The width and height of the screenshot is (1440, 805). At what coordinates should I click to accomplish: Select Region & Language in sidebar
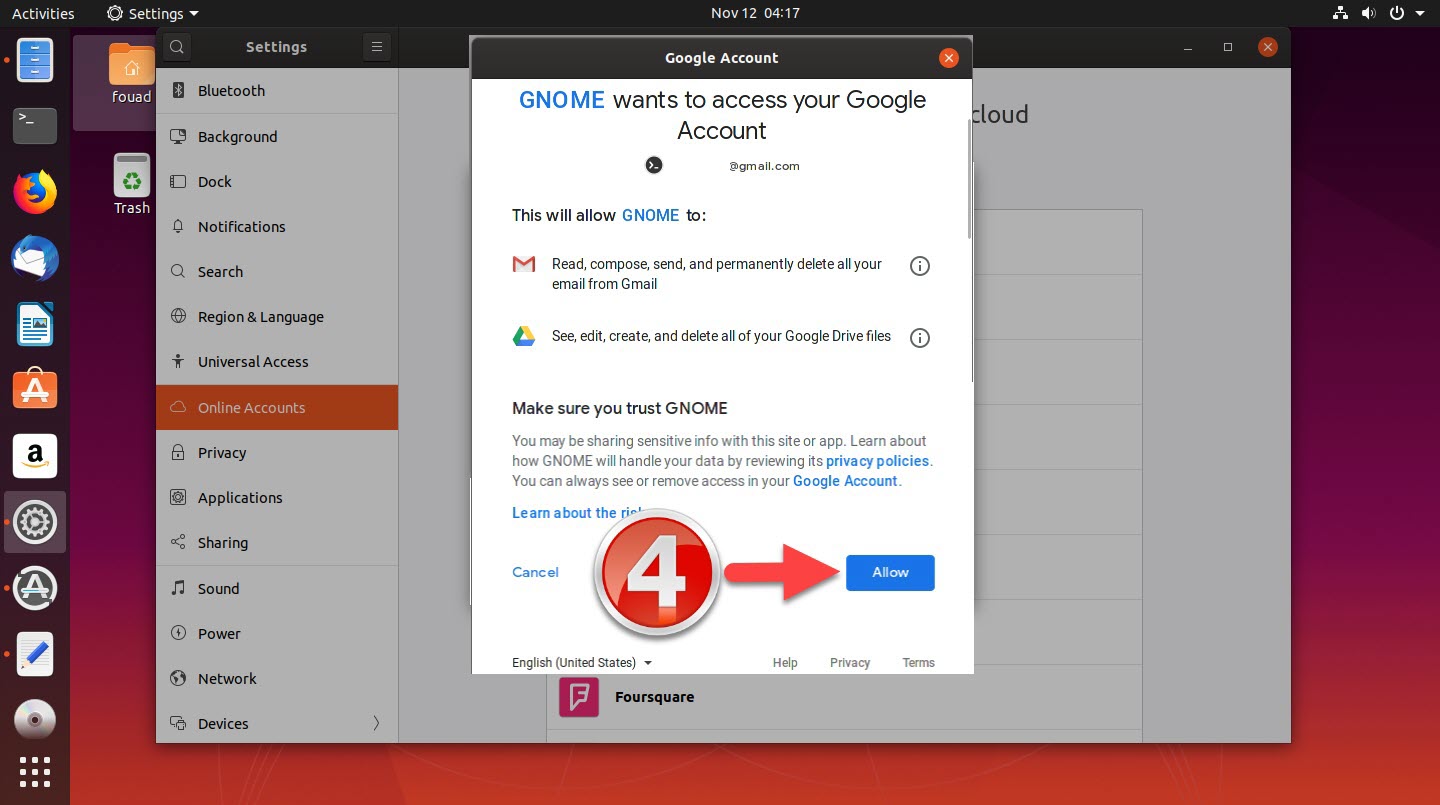point(277,316)
